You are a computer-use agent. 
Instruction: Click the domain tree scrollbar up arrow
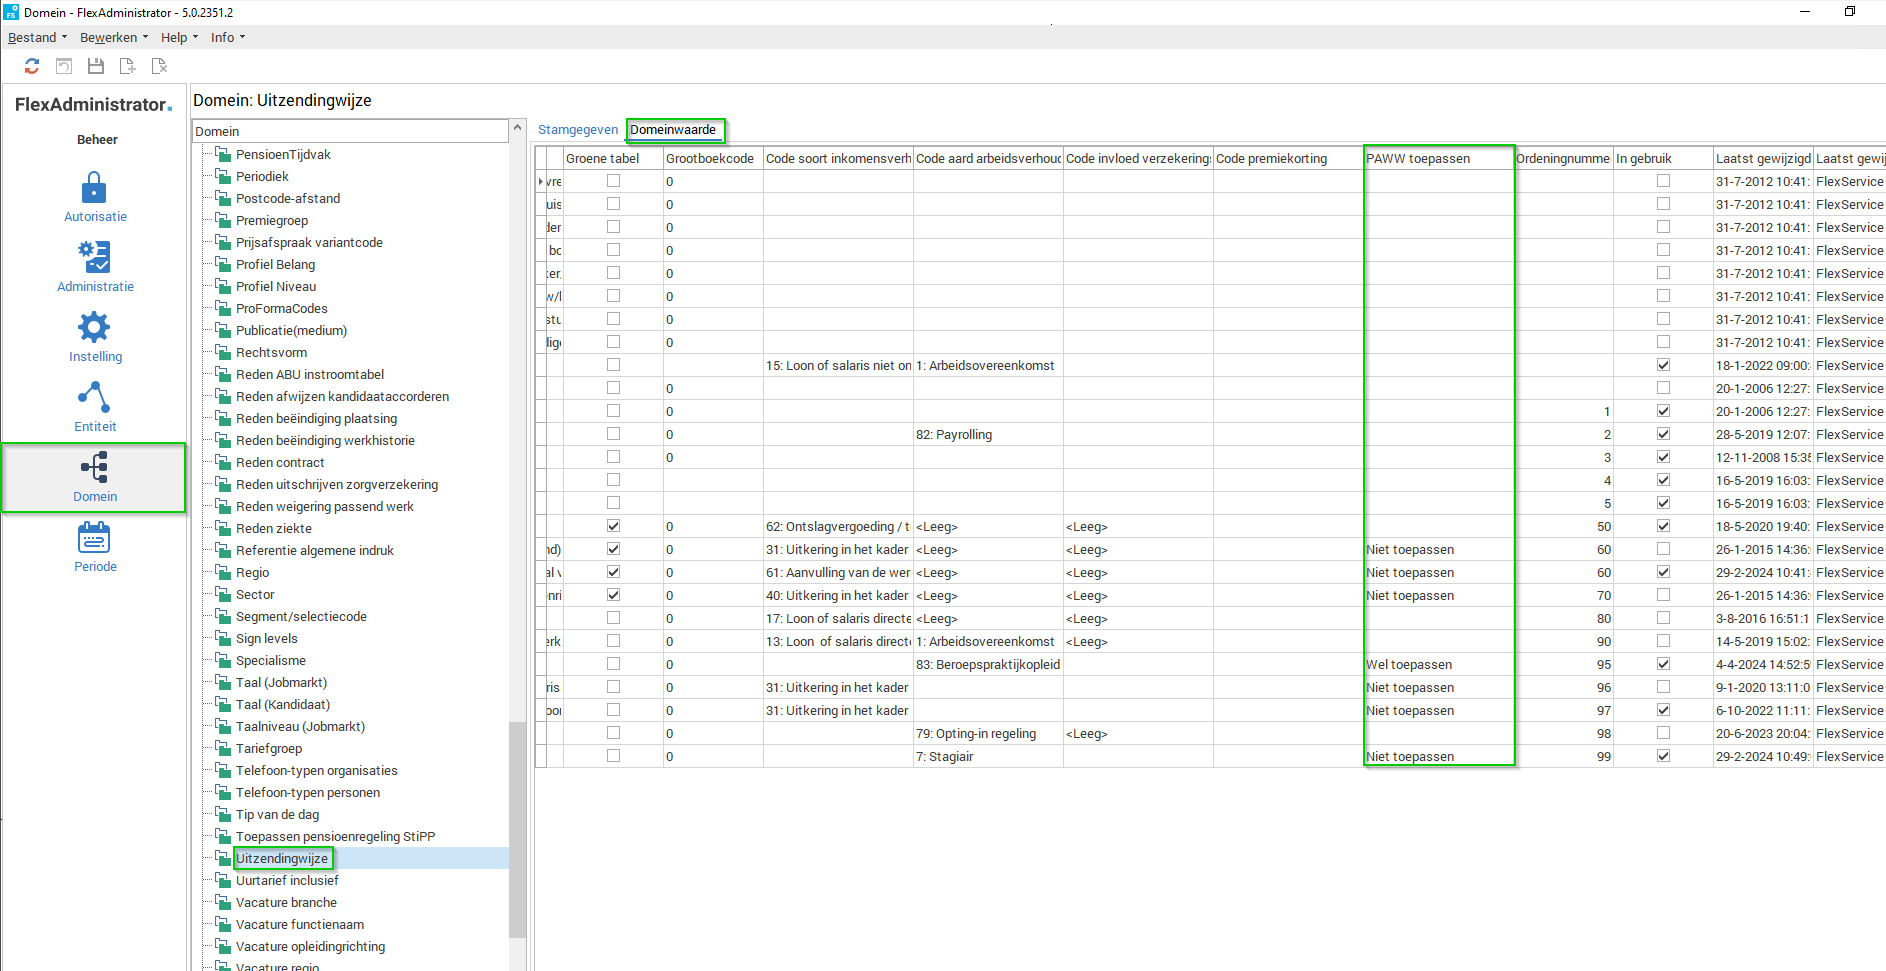[x=517, y=128]
